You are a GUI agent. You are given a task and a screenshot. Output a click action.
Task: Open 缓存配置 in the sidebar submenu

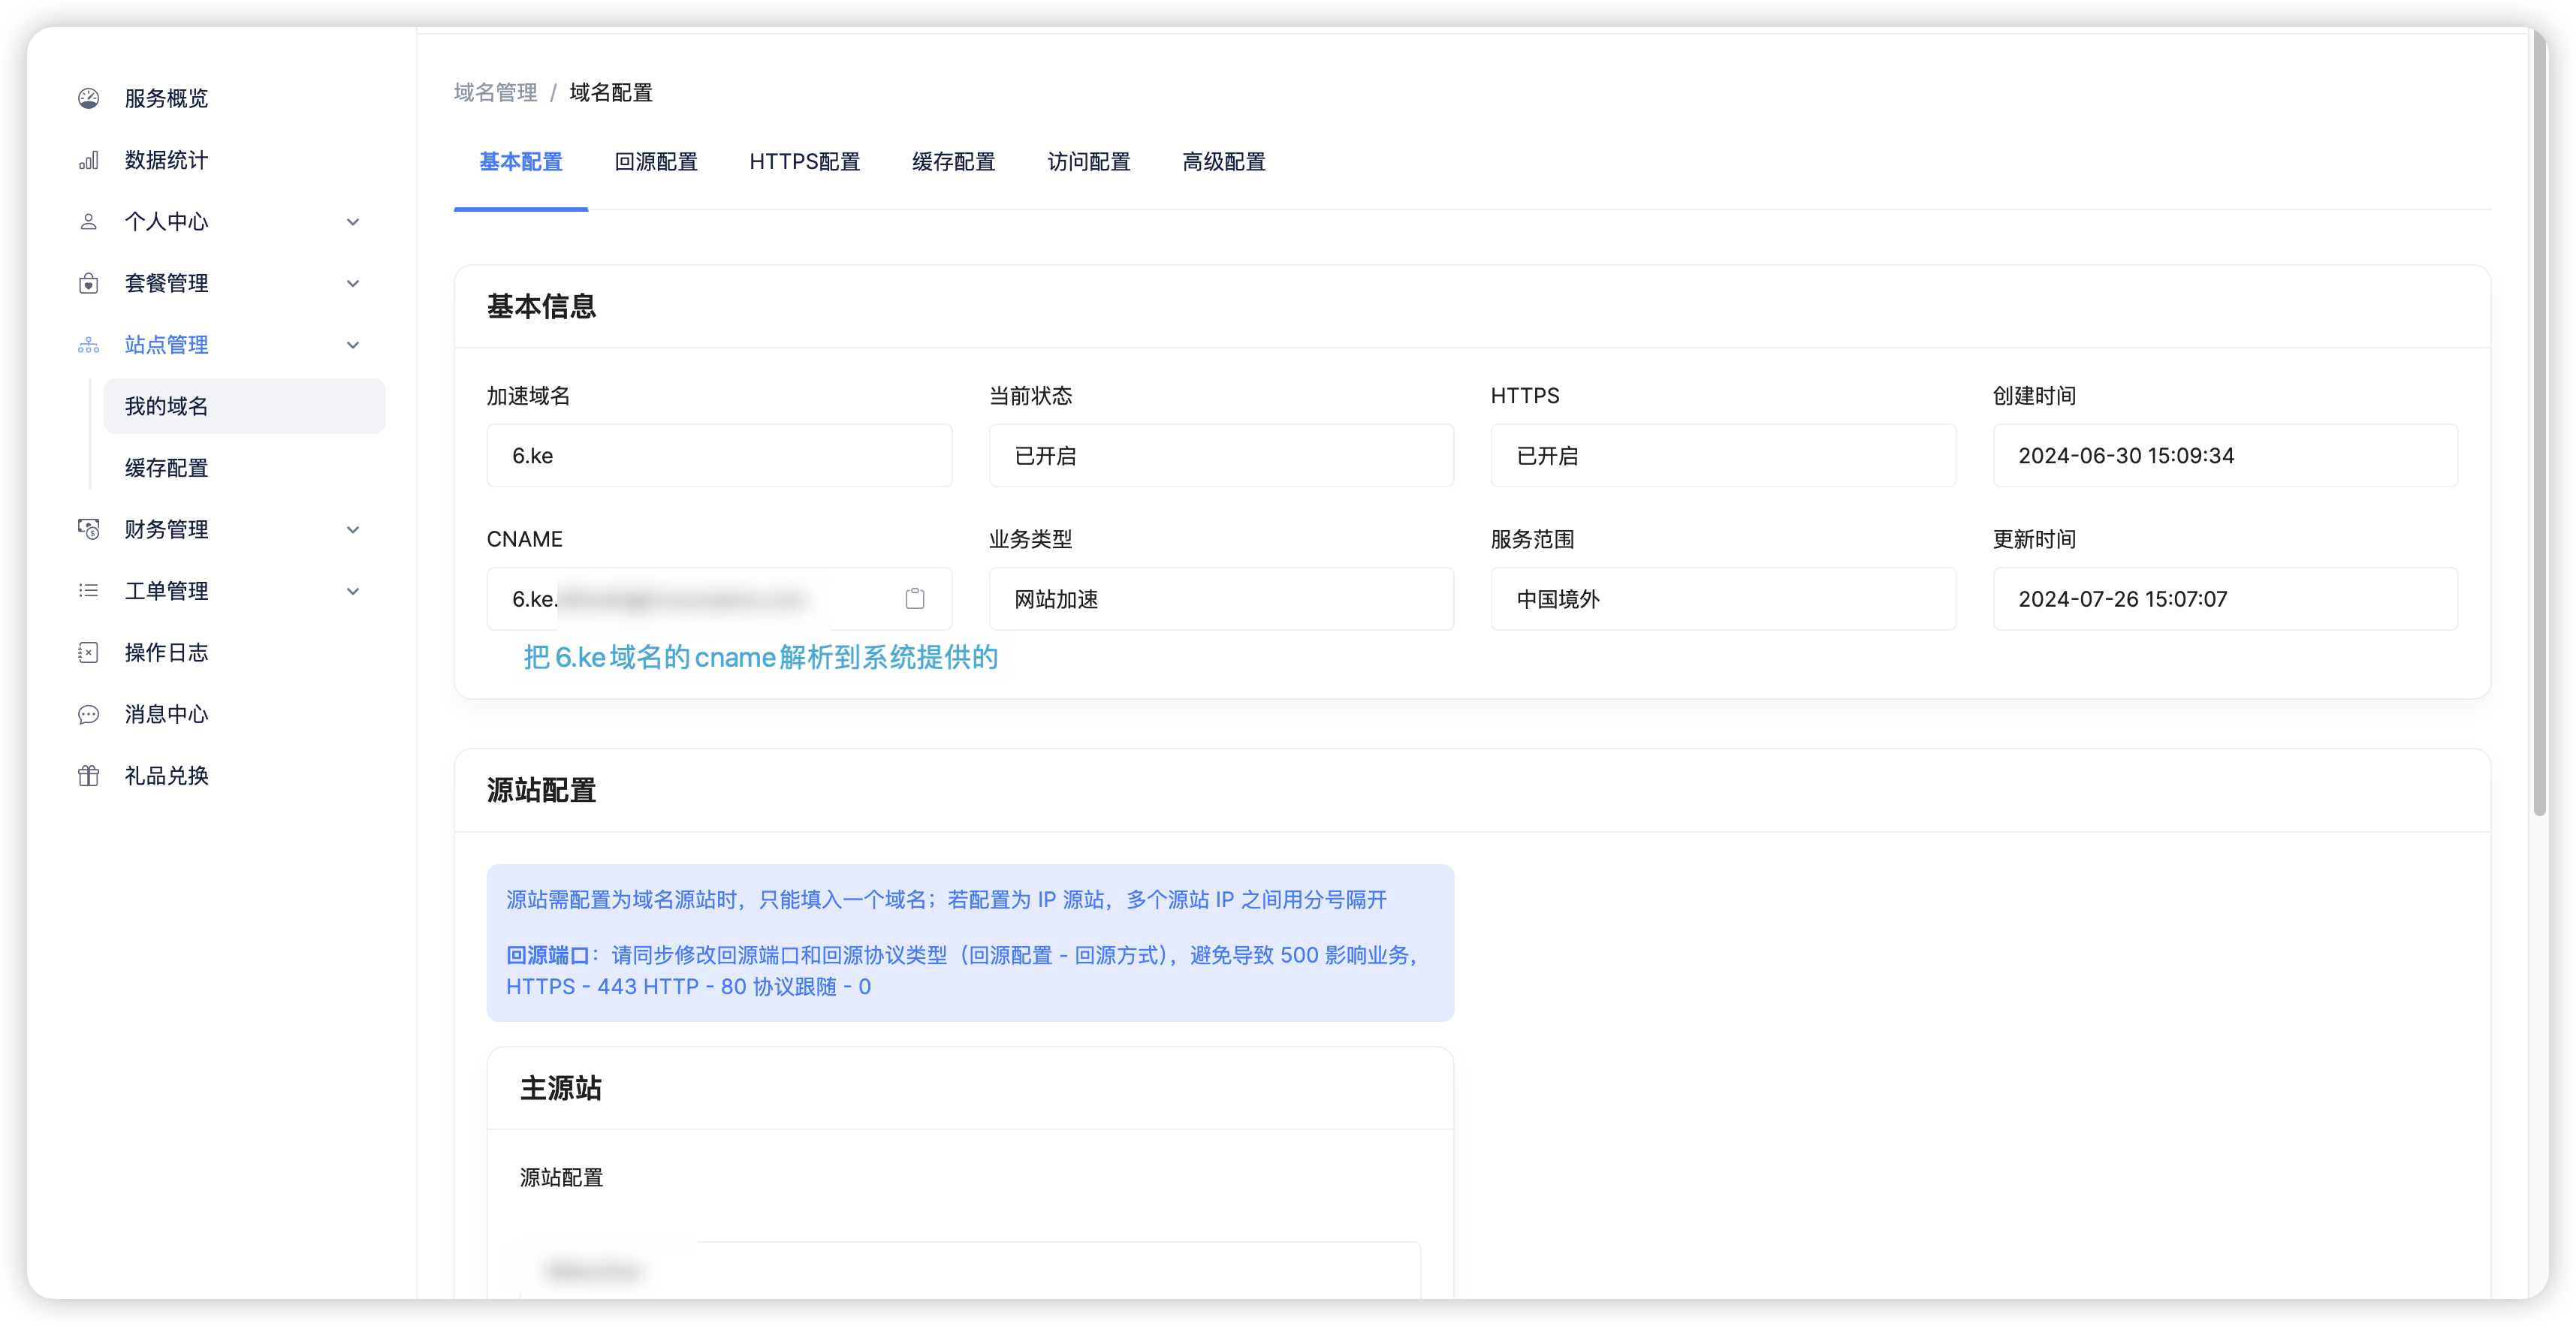(166, 468)
